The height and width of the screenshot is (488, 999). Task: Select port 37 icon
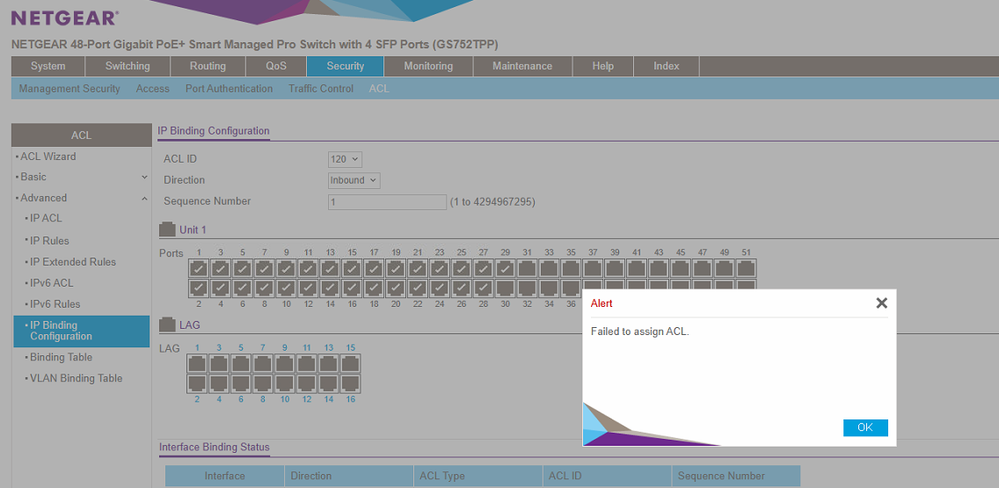pos(593,268)
